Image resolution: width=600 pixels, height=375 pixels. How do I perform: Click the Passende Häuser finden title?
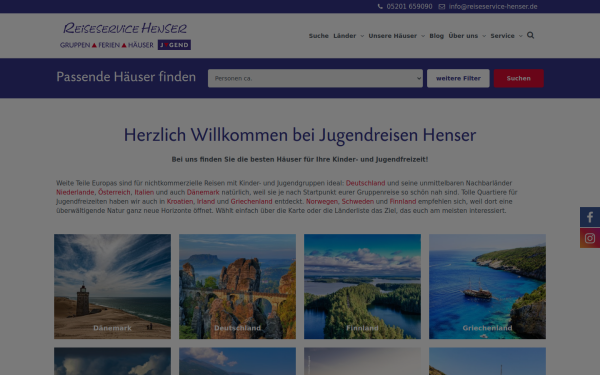(x=126, y=77)
